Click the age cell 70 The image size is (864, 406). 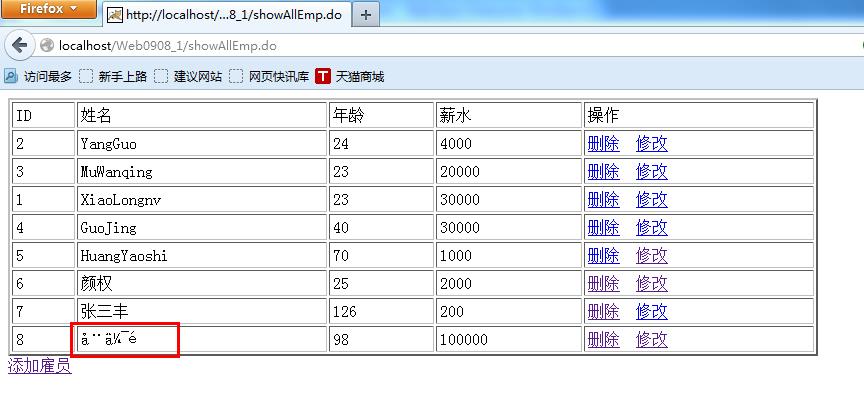click(381, 256)
